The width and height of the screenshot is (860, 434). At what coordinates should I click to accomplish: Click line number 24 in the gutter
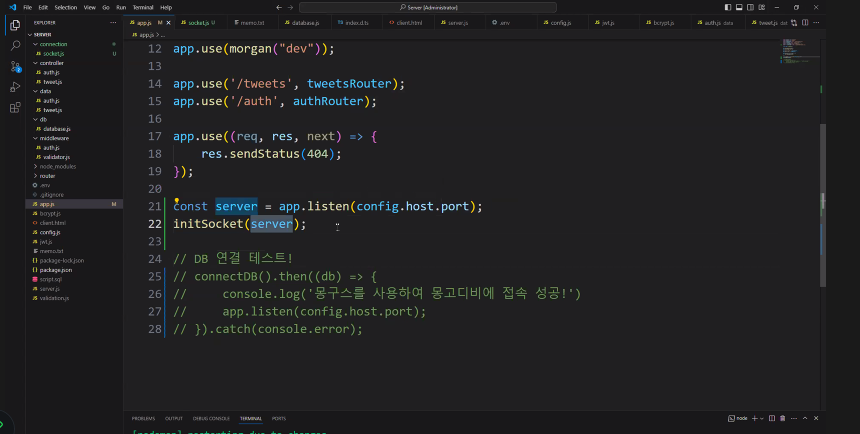click(155, 258)
